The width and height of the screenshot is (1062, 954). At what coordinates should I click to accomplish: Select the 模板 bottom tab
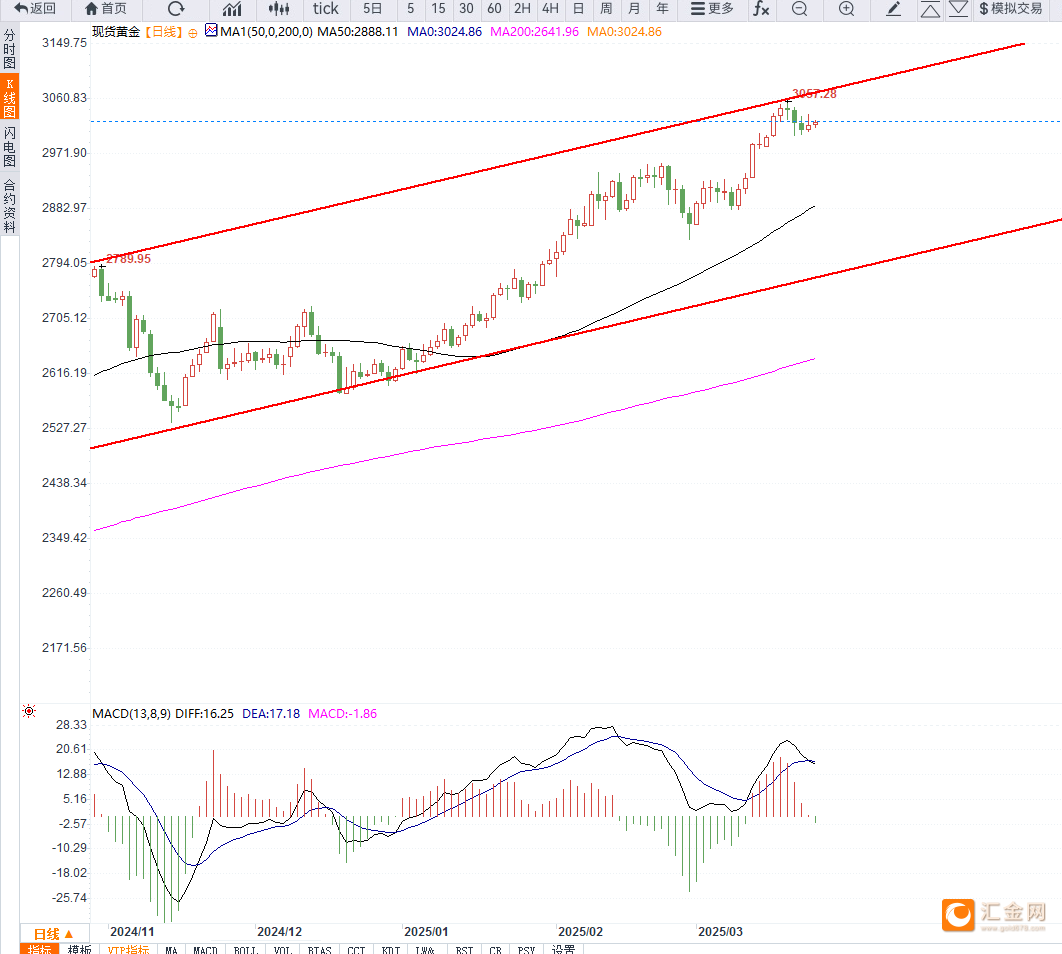[79, 949]
